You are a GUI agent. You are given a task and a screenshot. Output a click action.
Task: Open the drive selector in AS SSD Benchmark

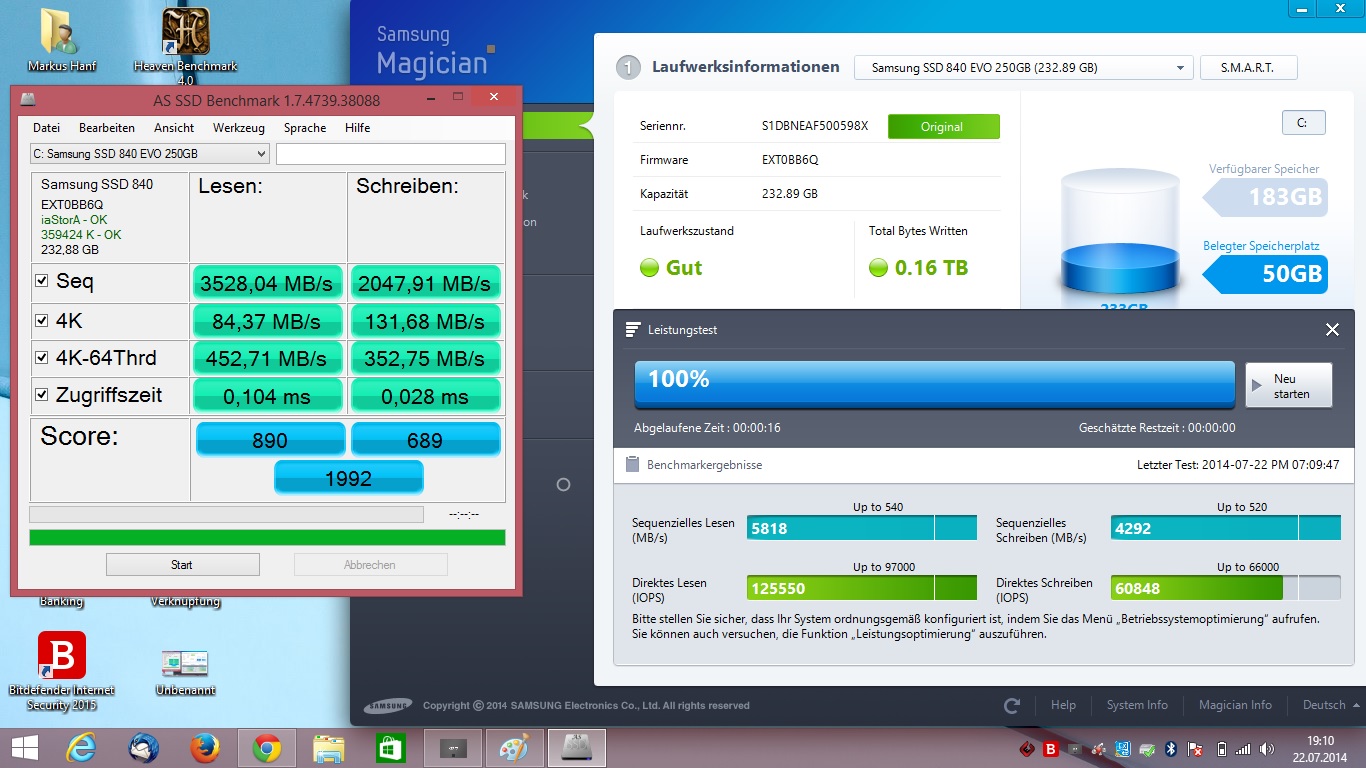coord(150,154)
